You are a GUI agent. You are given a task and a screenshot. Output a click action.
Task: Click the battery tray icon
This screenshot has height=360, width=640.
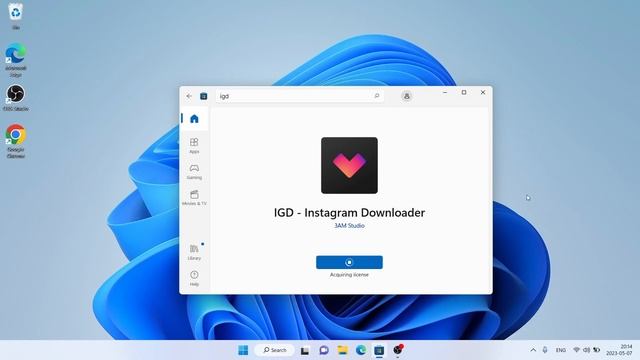click(x=597, y=350)
